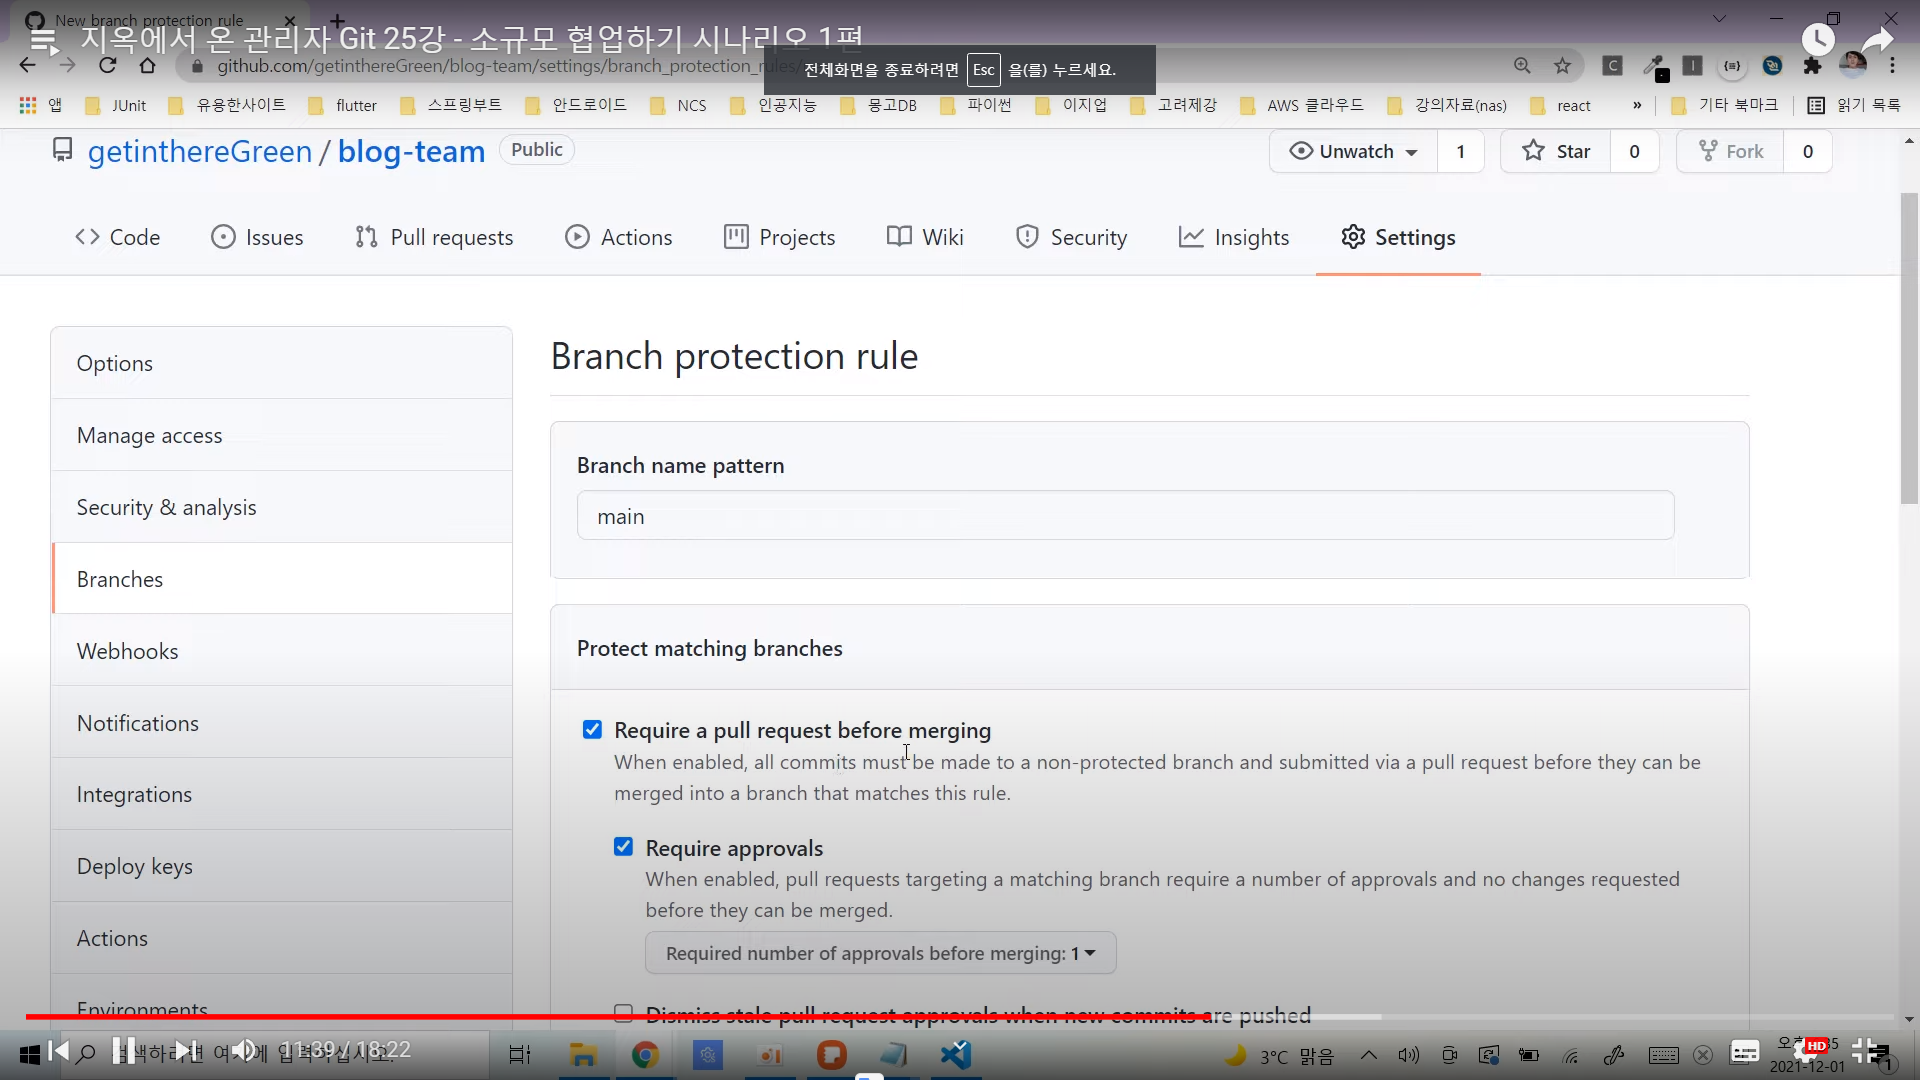Select the Settings tab
This screenshot has height=1080, width=1920.
point(1398,237)
